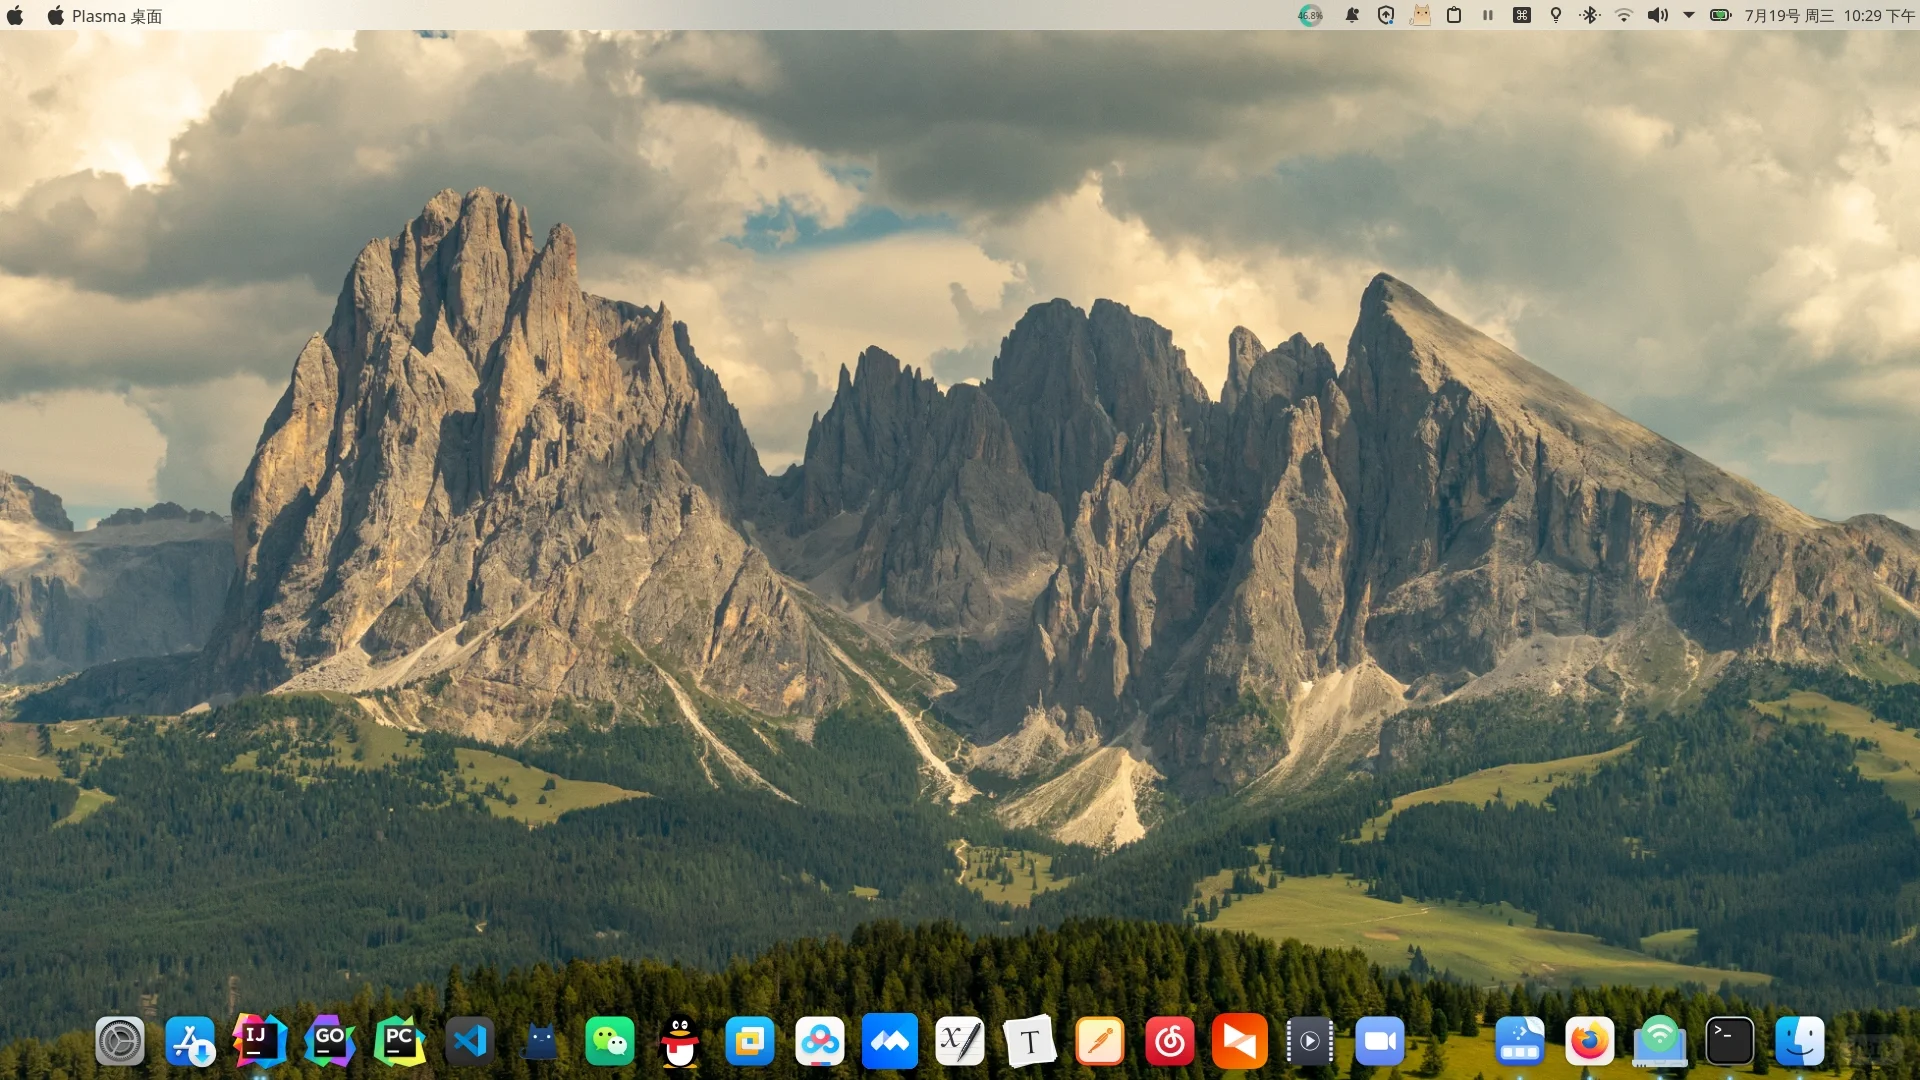This screenshot has height=1080, width=1920.
Task: Open Visual Studio Code from the dock
Action: [x=469, y=1040]
